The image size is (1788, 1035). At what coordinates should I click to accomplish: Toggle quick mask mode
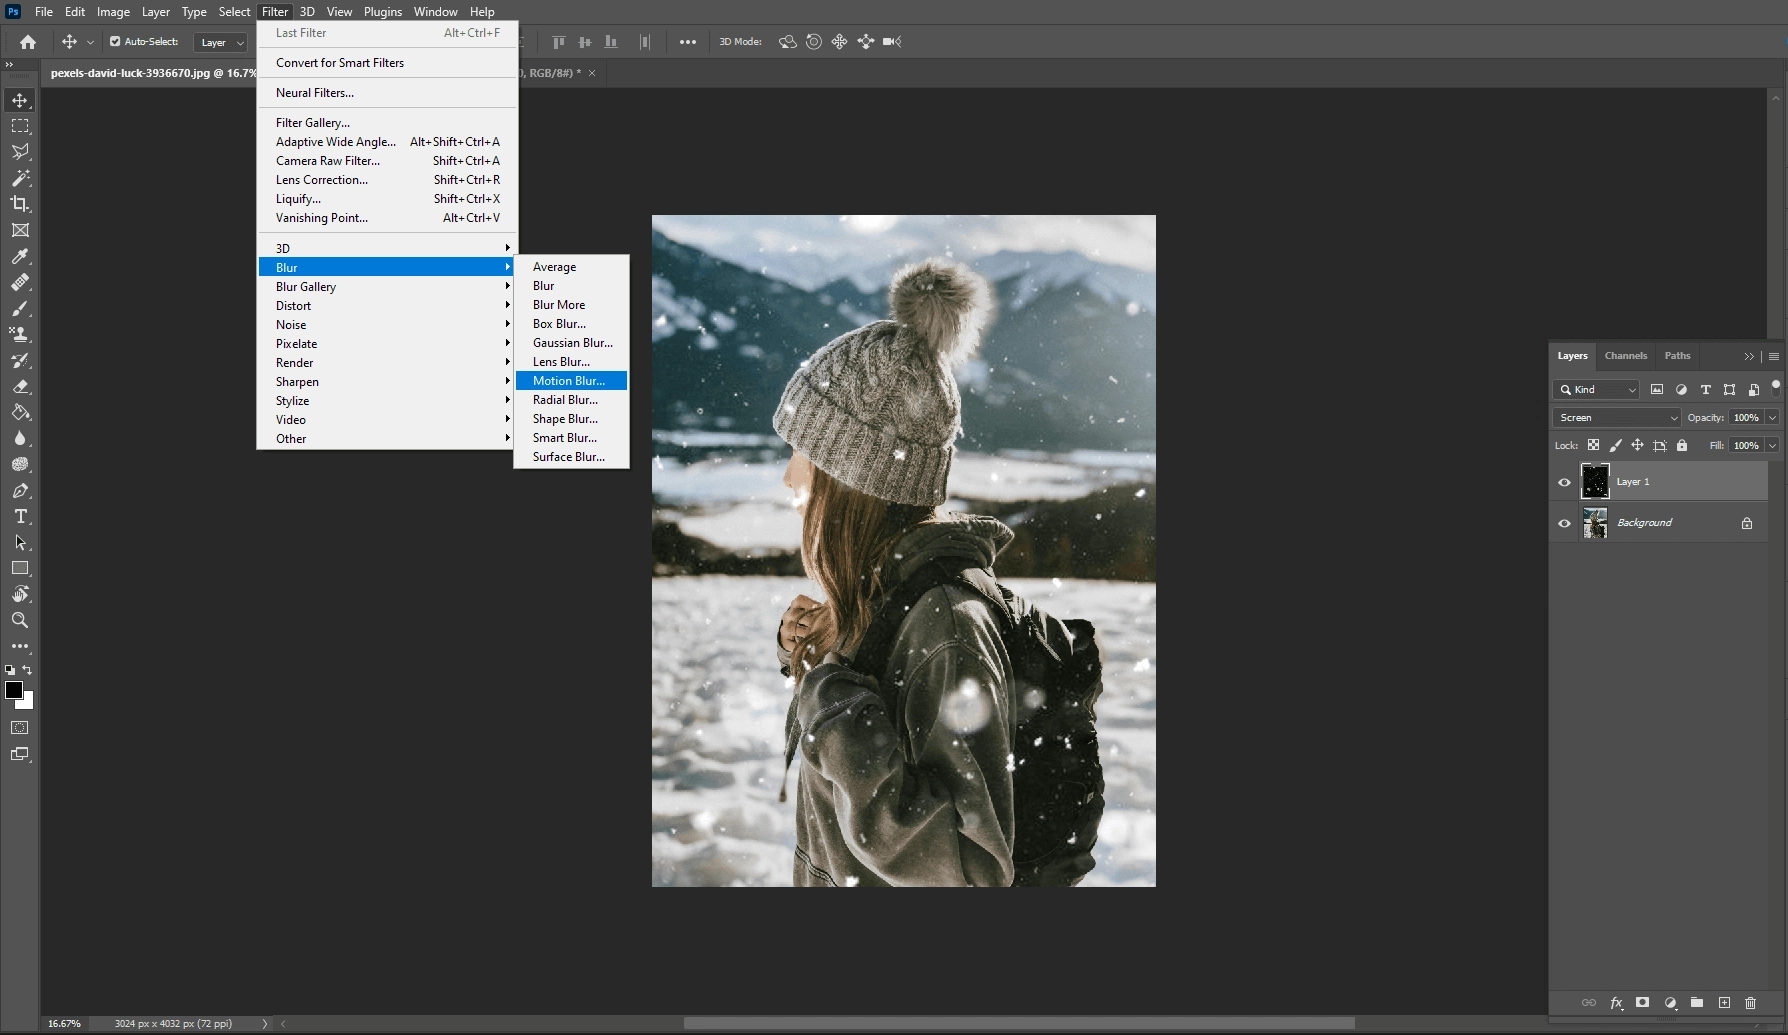20,728
